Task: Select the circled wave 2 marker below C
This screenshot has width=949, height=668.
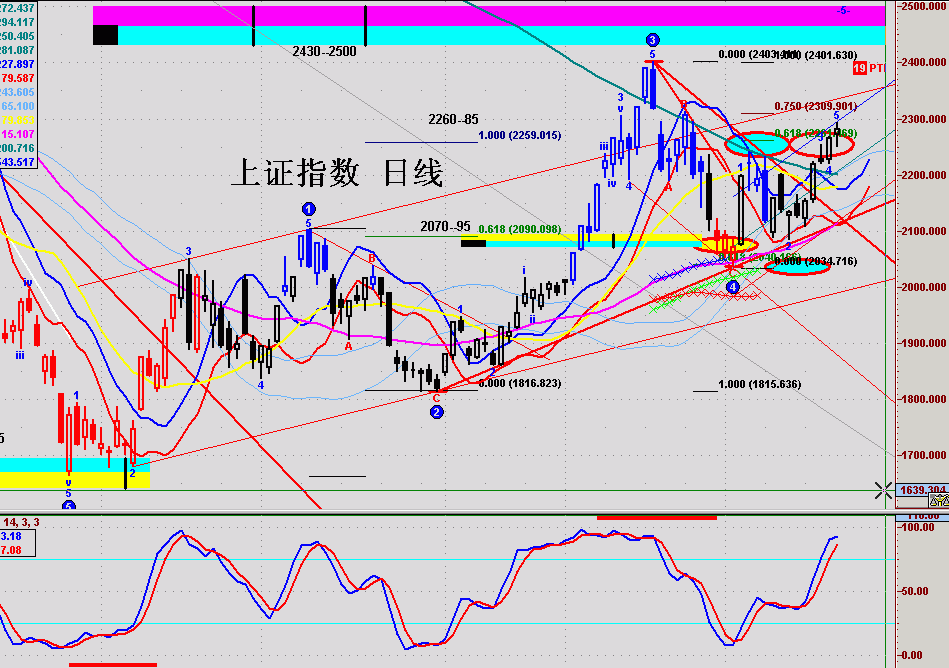Action: [x=436, y=412]
